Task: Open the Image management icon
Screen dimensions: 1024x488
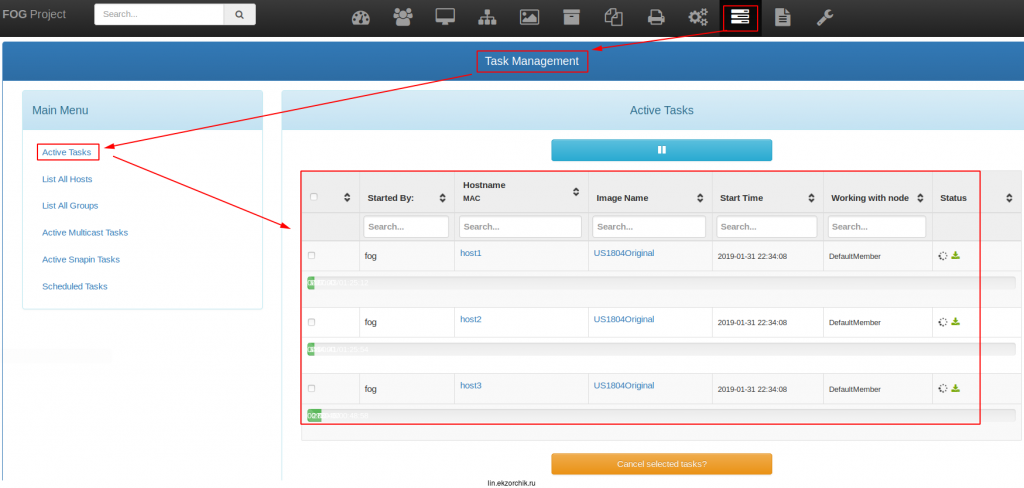Action: pos(529,17)
